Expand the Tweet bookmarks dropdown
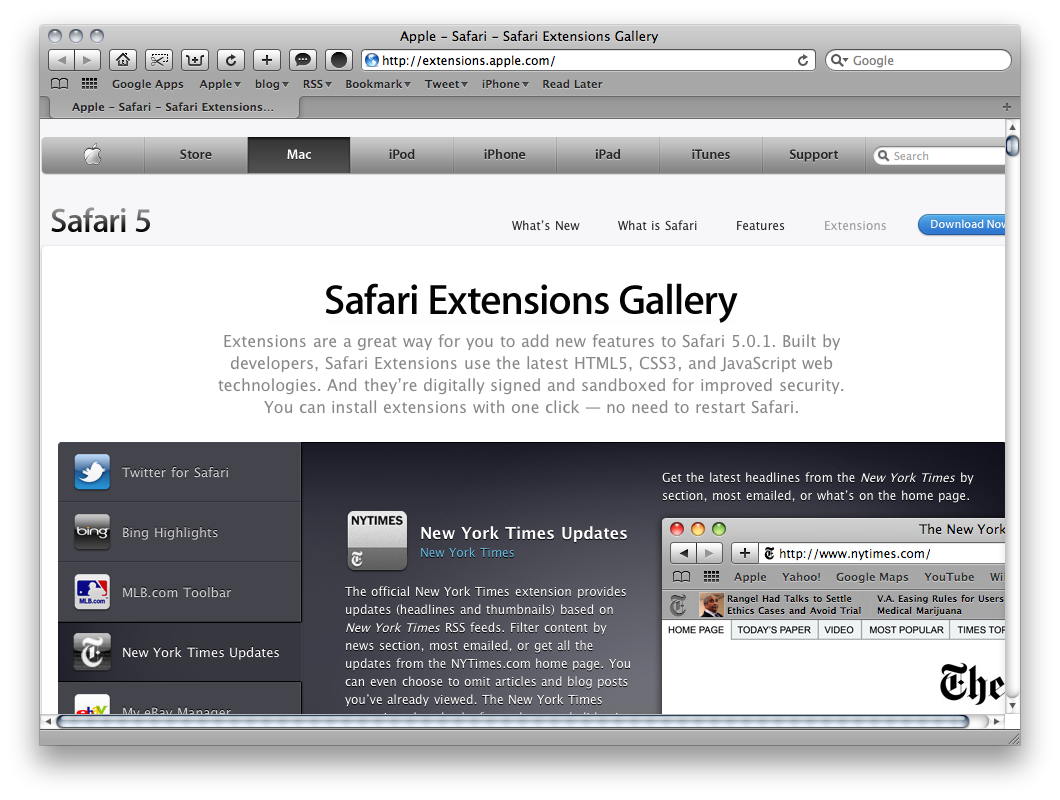Screen dimensions: 1060x800 pyautogui.click(x=446, y=84)
